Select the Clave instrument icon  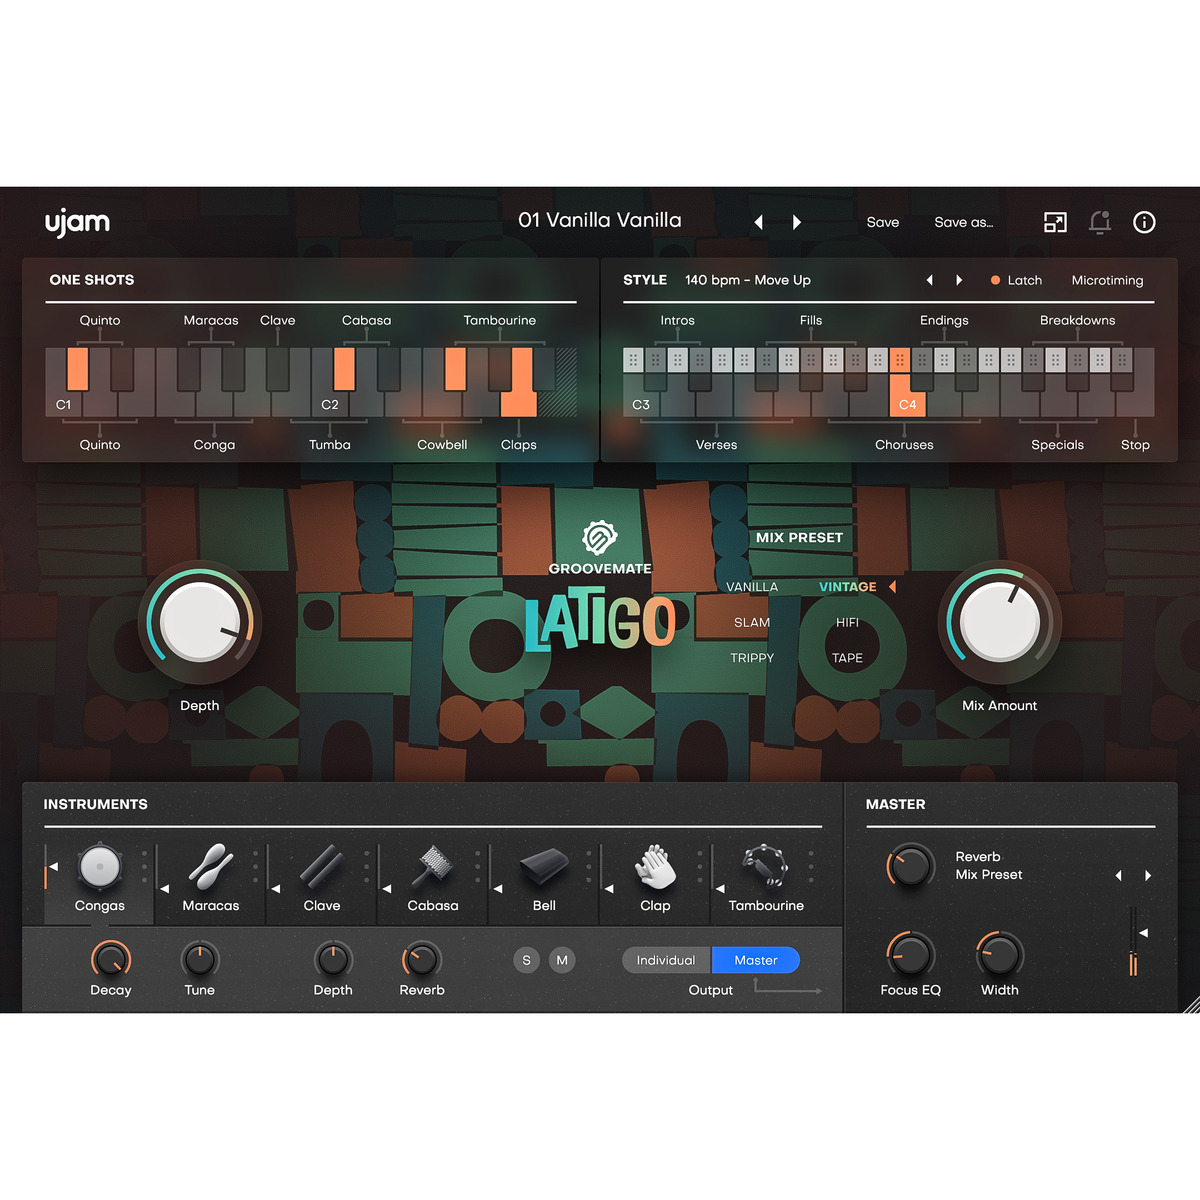tap(320, 869)
